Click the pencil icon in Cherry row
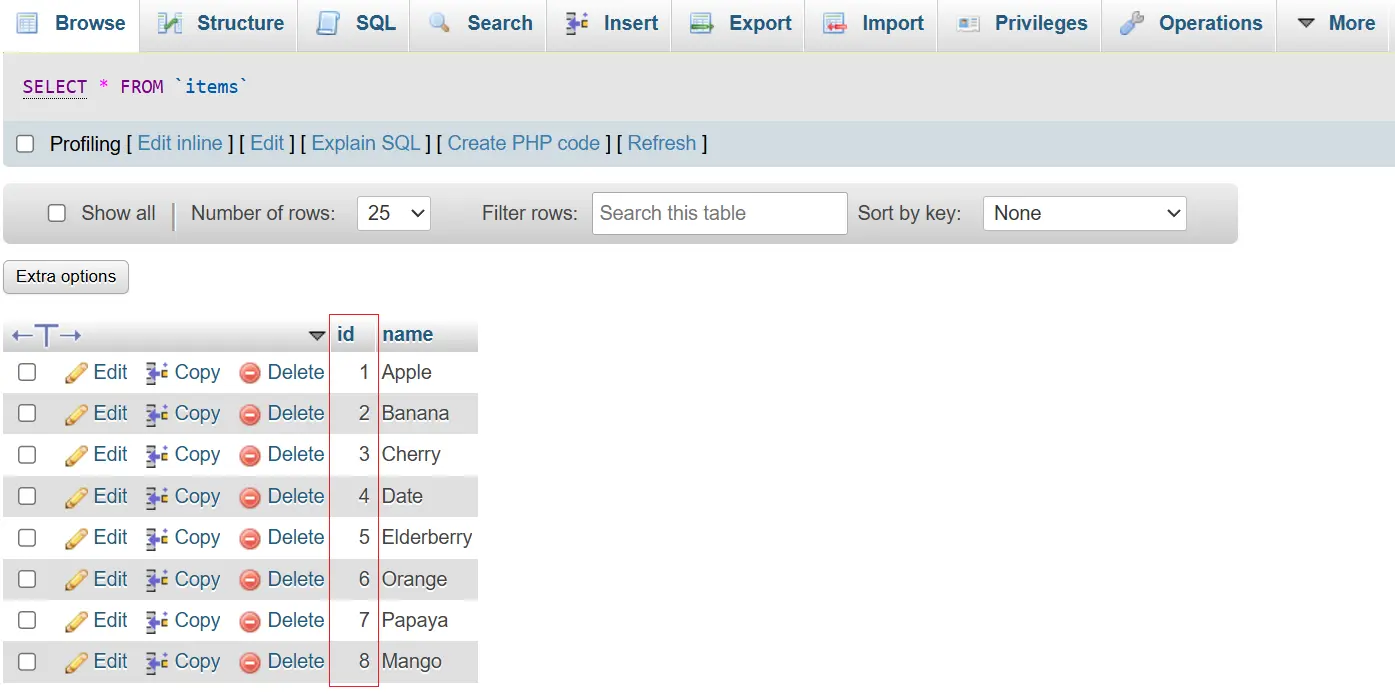The height and width of the screenshot is (699, 1395). click(x=76, y=455)
